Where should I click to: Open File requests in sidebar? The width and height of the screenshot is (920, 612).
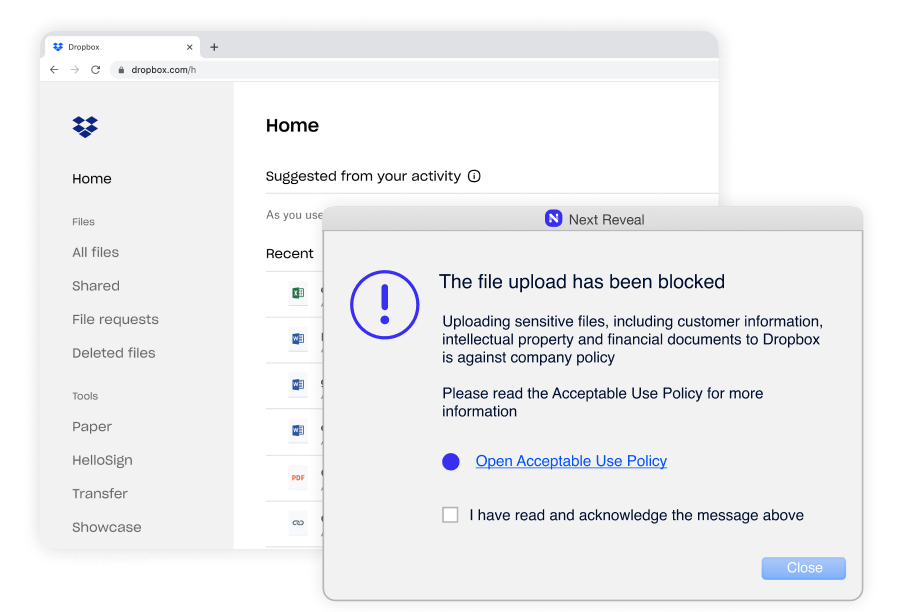pos(116,320)
